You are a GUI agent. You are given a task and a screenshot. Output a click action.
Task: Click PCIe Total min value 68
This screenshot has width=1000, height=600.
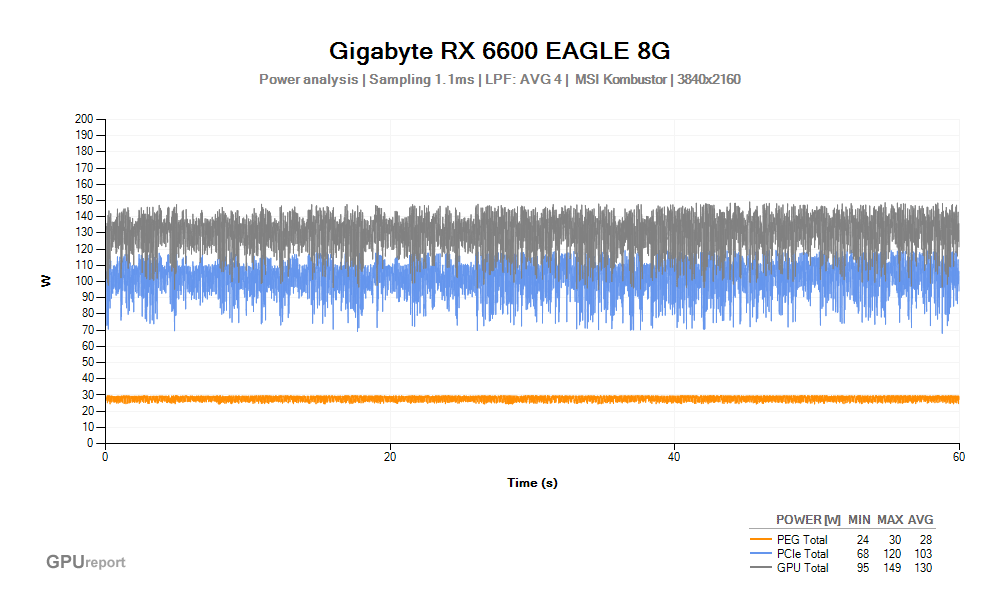pos(863,553)
